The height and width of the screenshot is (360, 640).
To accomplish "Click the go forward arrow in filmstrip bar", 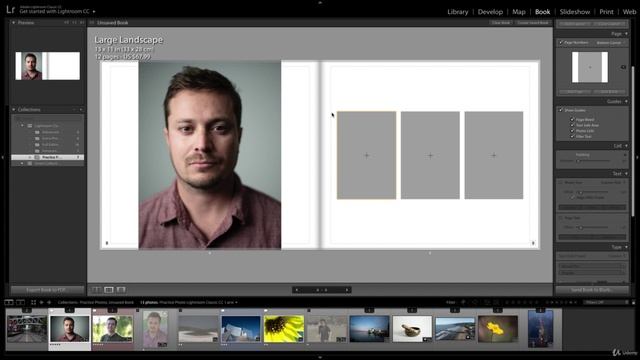I will point(49,302).
